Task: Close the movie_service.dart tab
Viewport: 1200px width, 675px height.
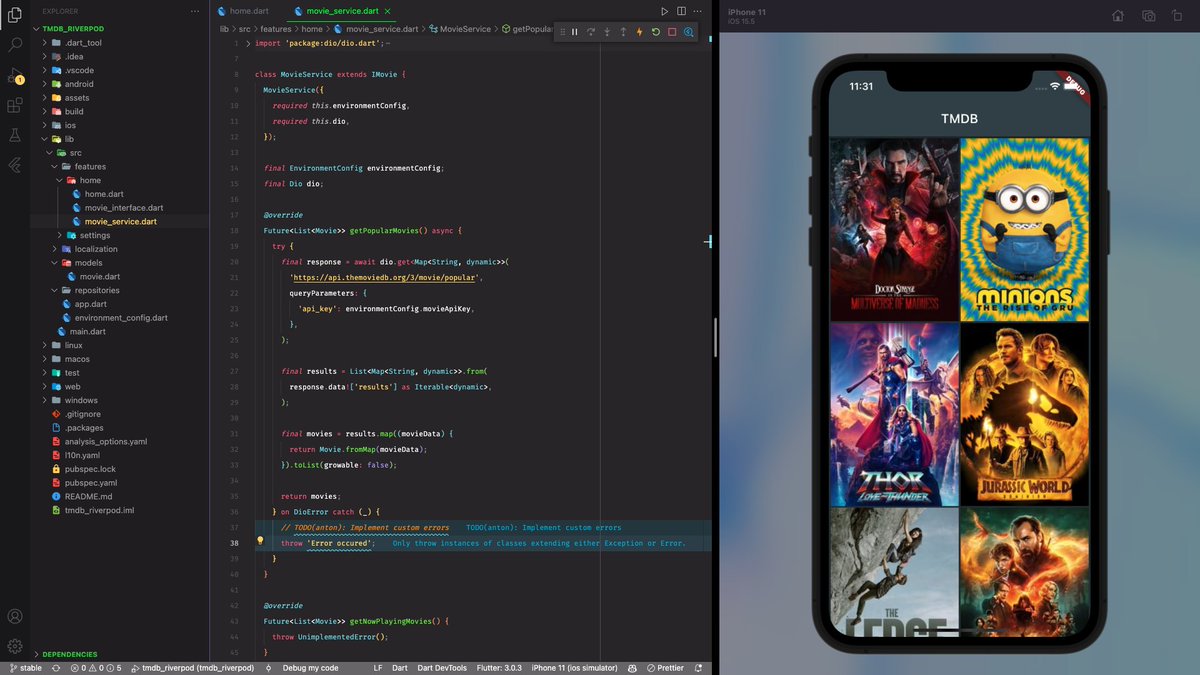Action: pos(387,11)
